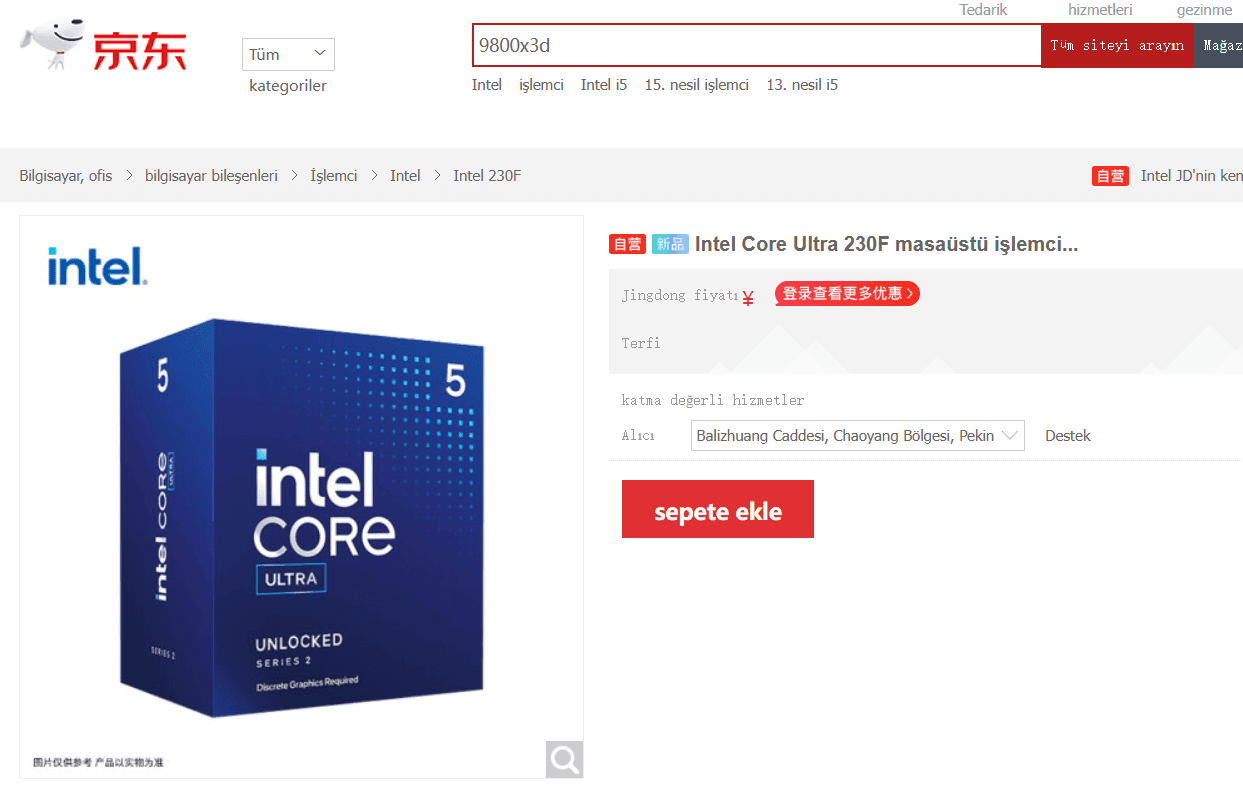Open the image magnifier icon
The image size is (1243, 789).
pyautogui.click(x=564, y=759)
